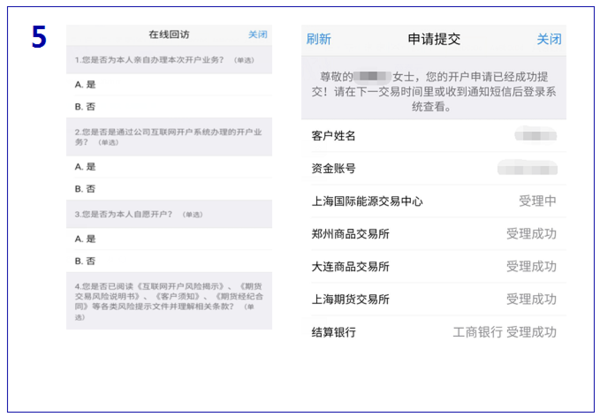Click the 大连商品交易所 row
600x417 pixels.
pos(434,267)
